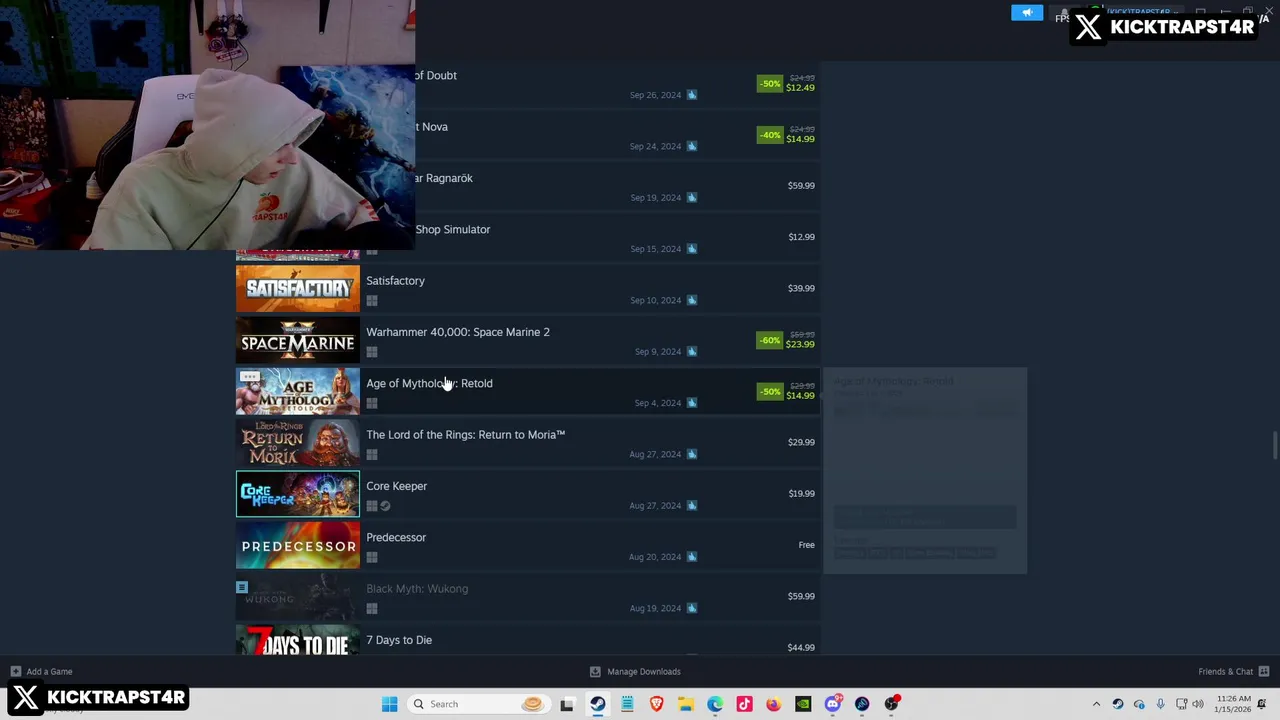This screenshot has height=720, width=1280.
Task: Click the -40% discount badge priced $14.99
Action: (x=769, y=135)
